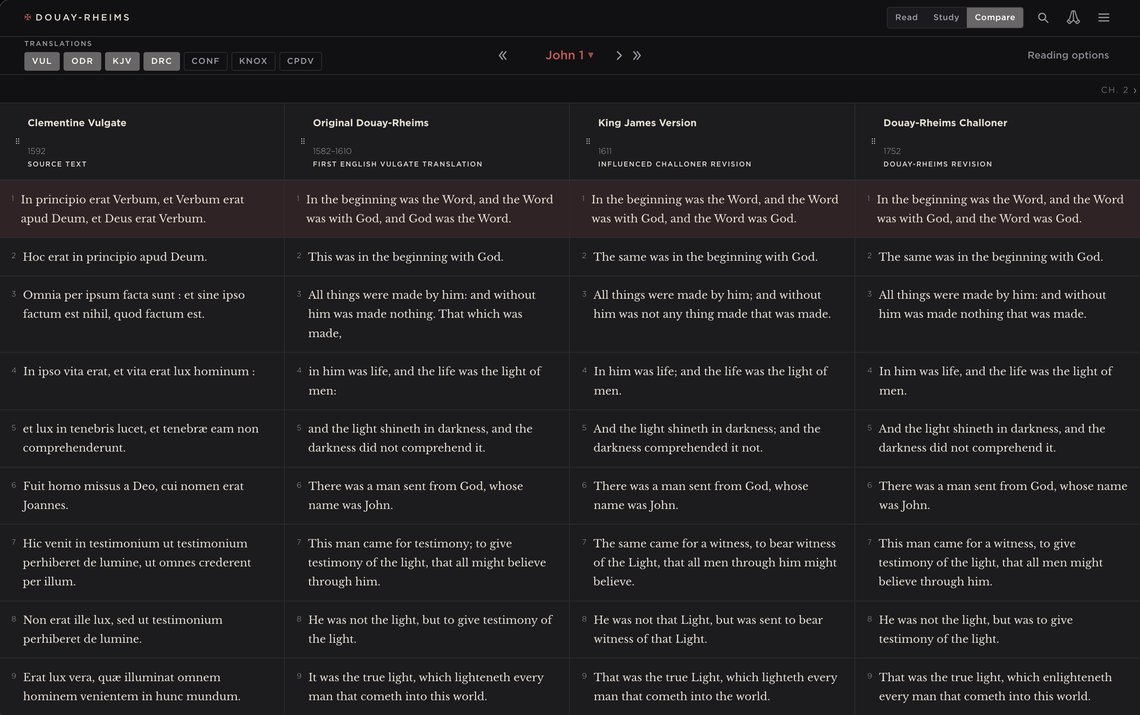Skip to next book using double-right chevron
The height and width of the screenshot is (715, 1140).
638,55
